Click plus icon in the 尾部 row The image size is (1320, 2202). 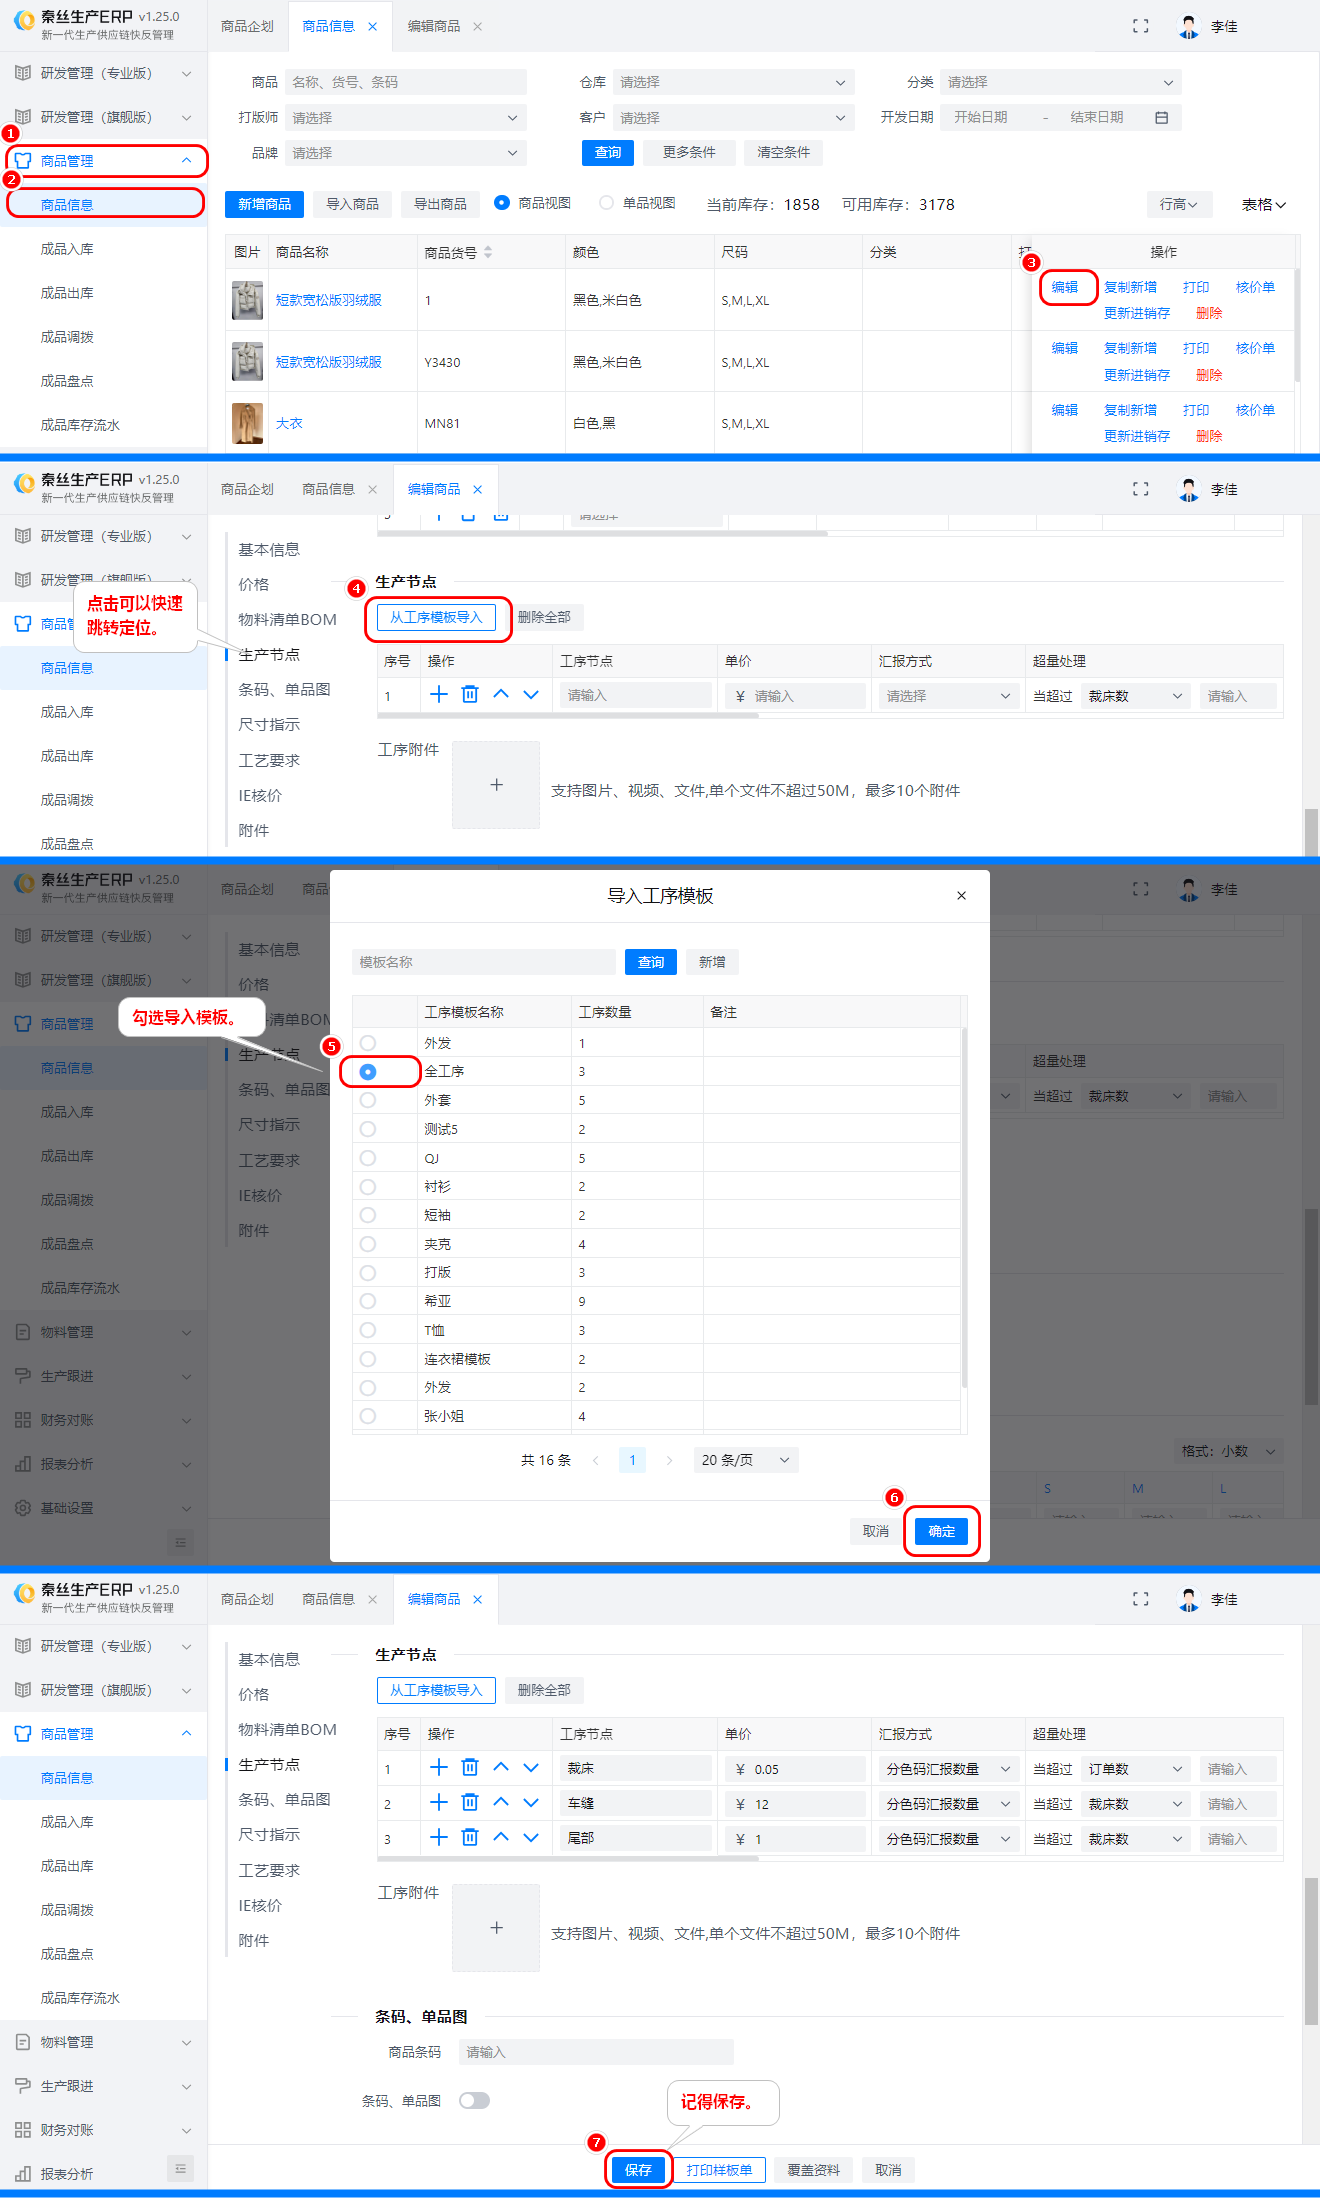tap(439, 1838)
